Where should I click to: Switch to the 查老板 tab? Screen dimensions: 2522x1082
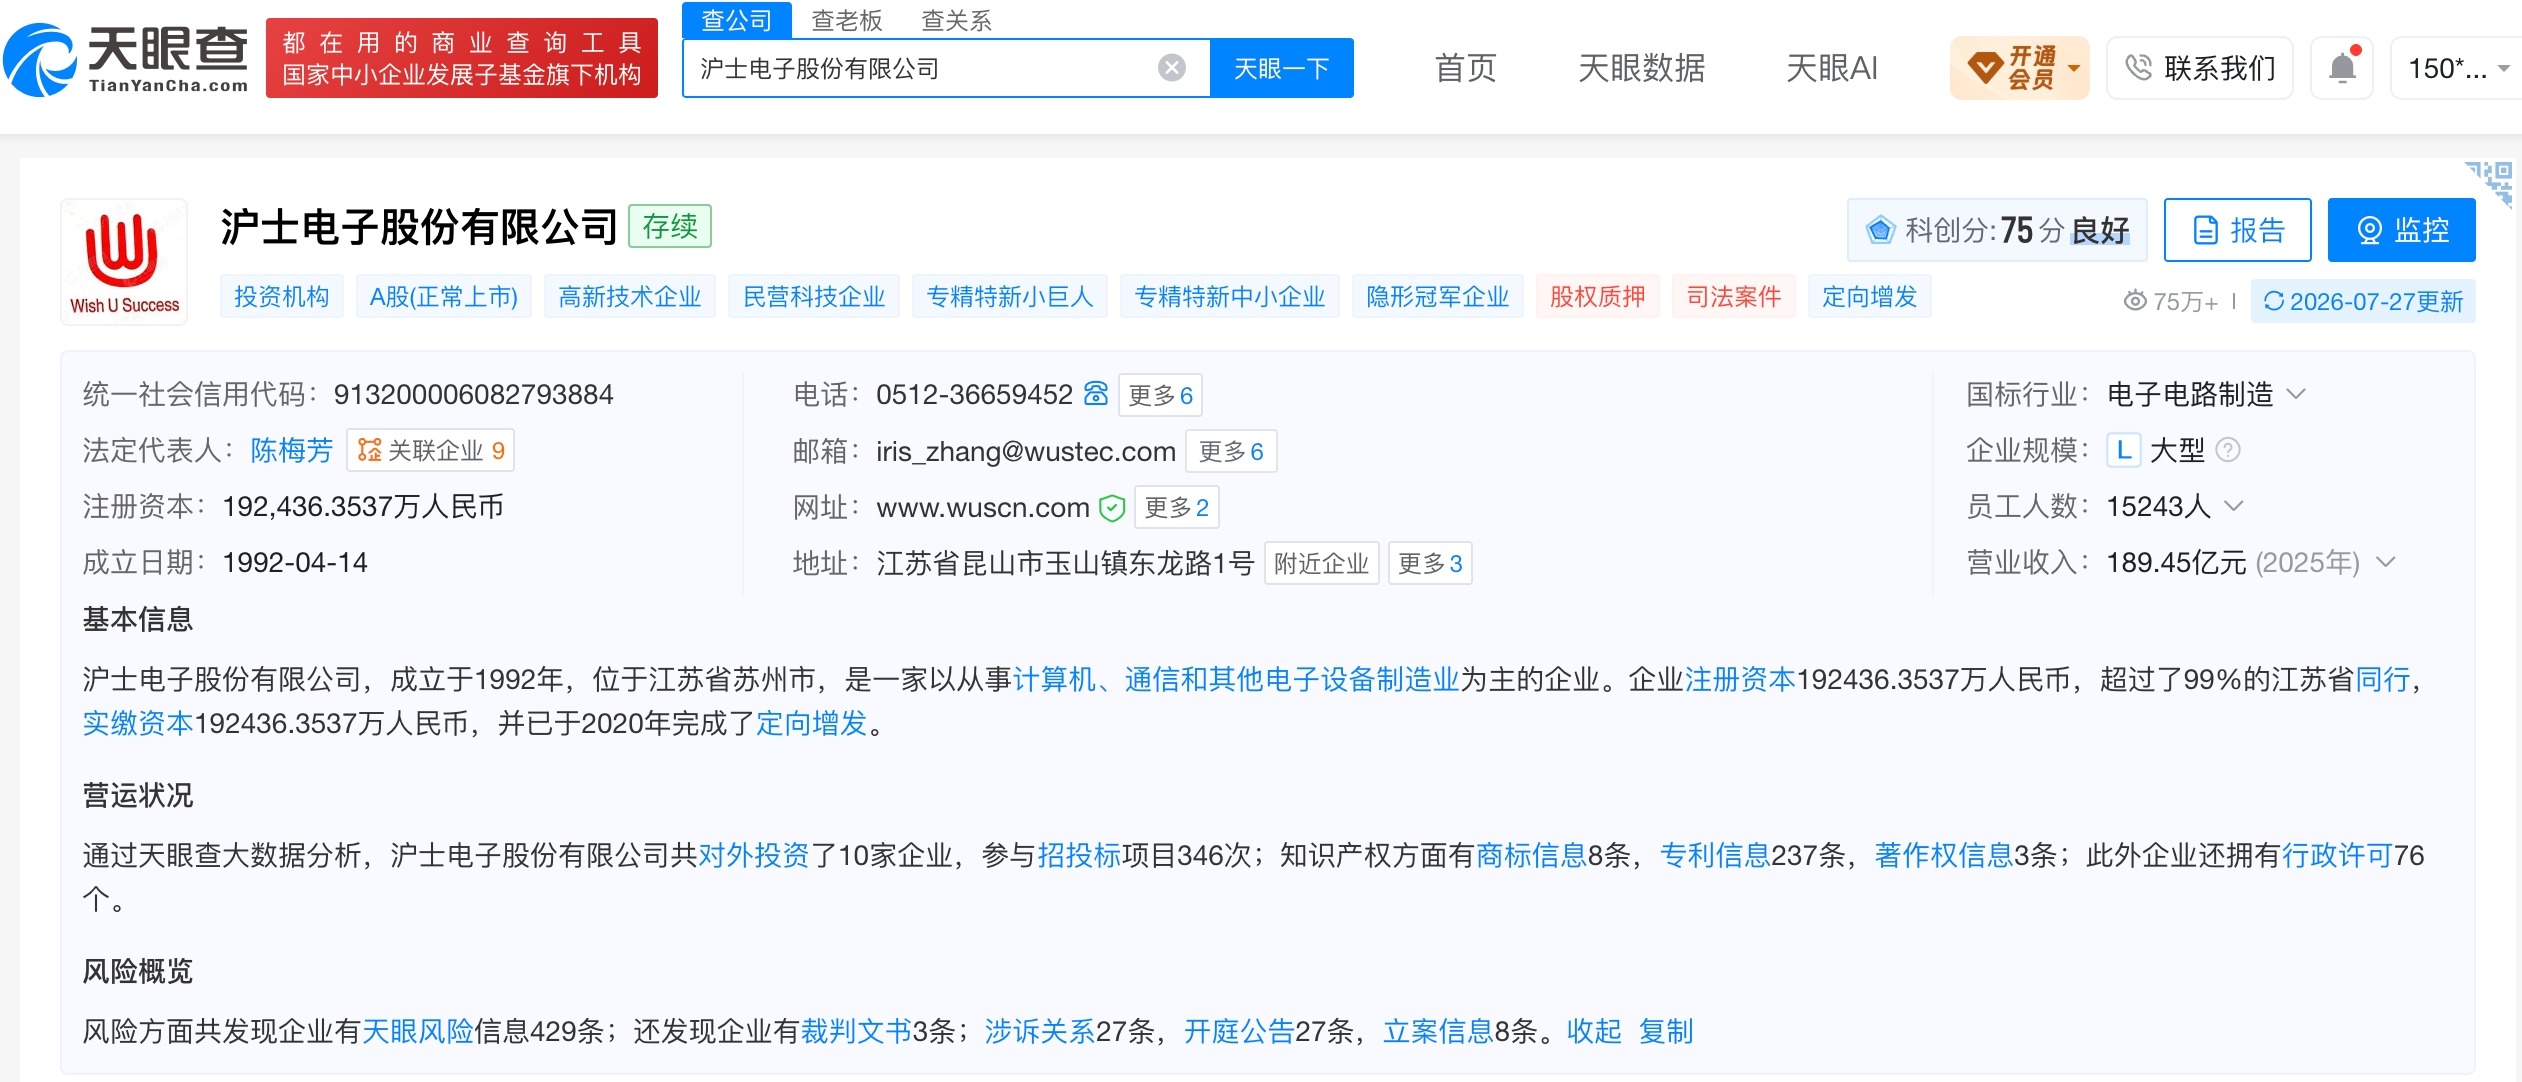(x=846, y=20)
